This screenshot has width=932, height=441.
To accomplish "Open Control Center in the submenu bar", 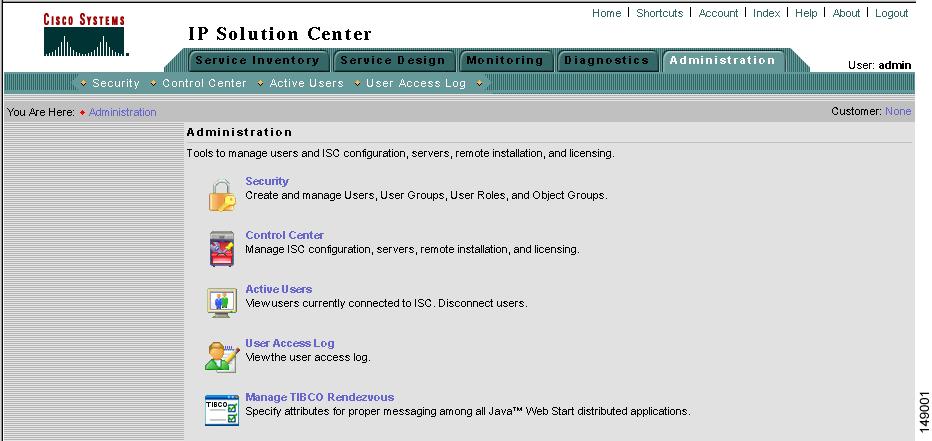I will [204, 83].
